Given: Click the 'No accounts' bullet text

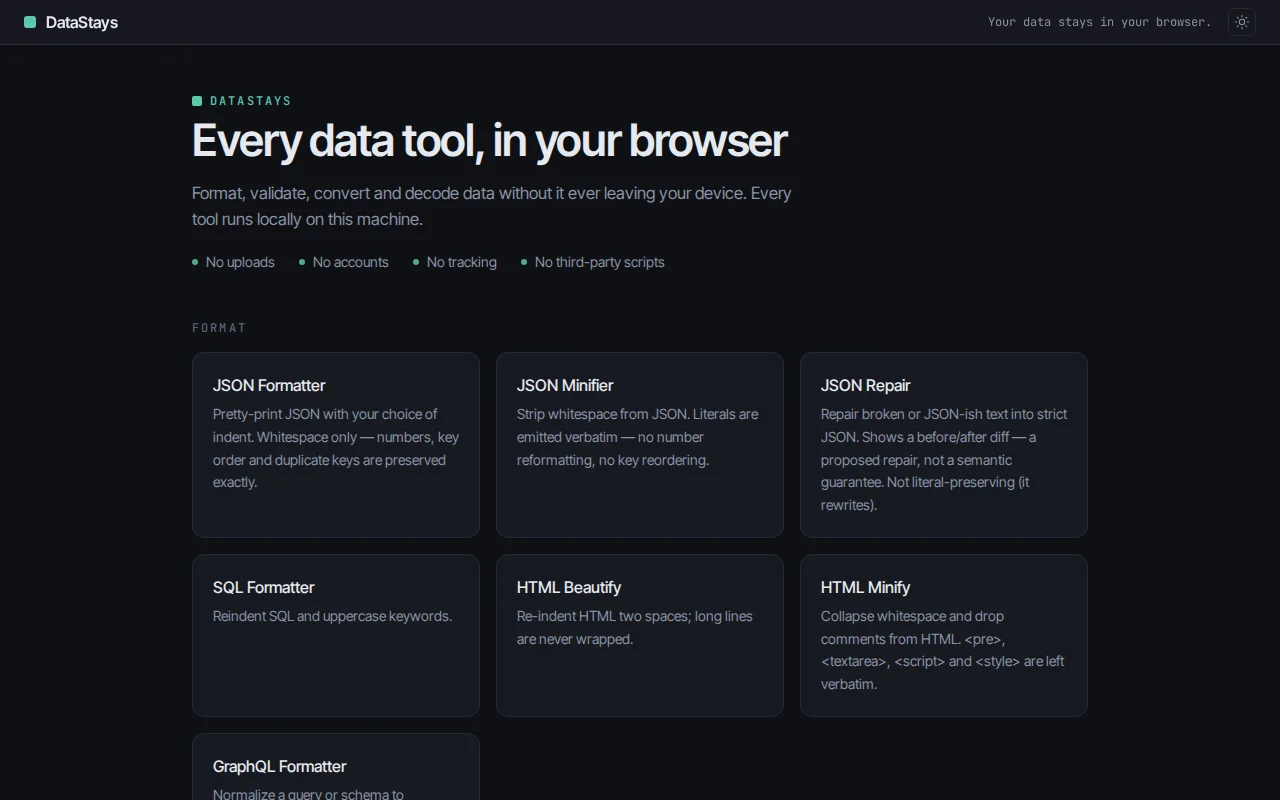Looking at the screenshot, I should (x=350, y=262).
